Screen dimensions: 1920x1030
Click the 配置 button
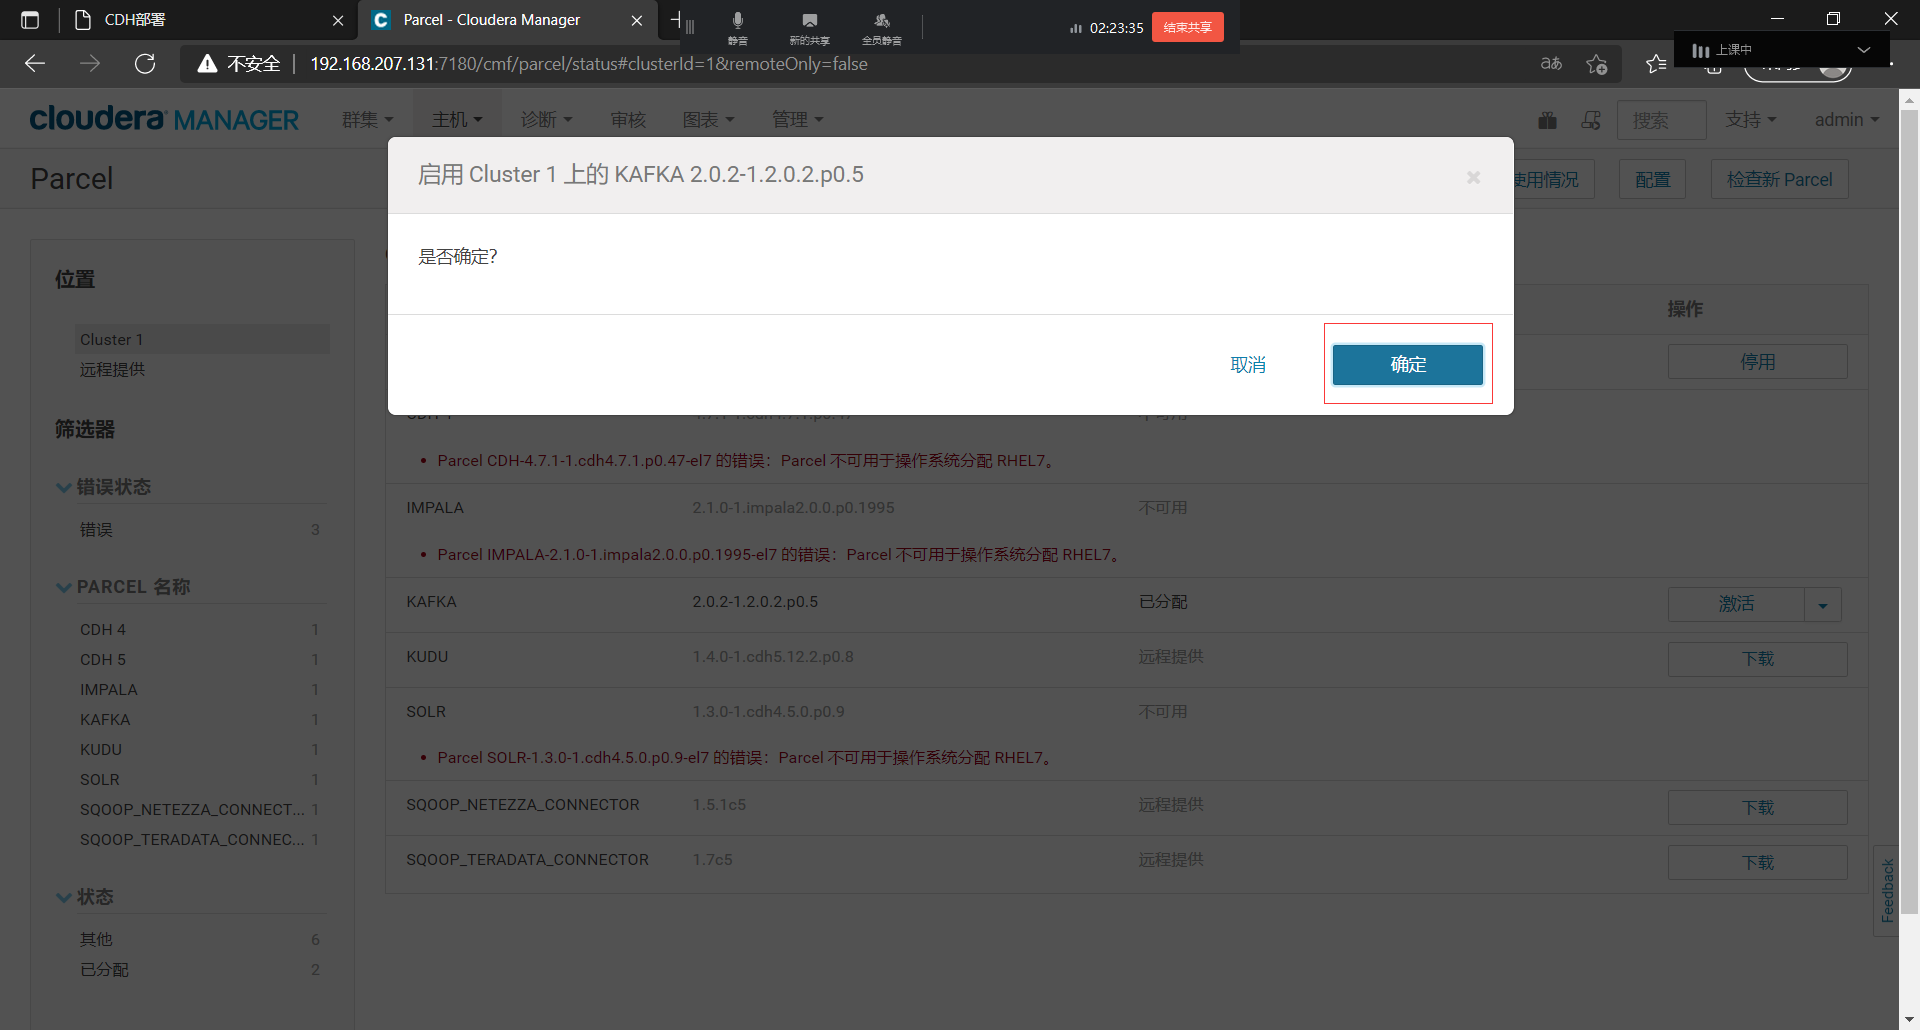tap(1652, 179)
